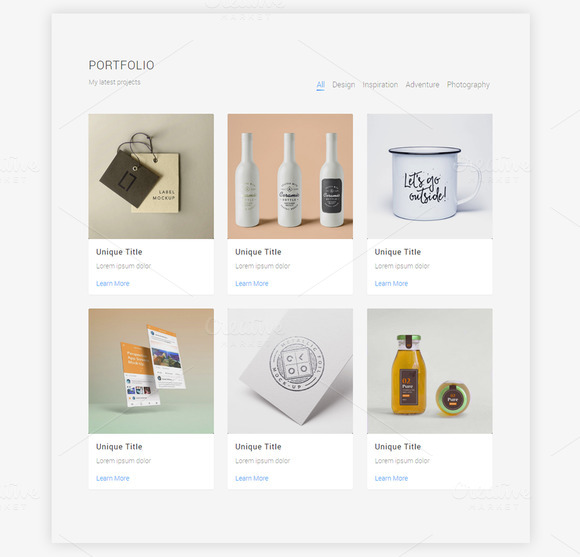Open Learn More under app screens card
This screenshot has height=557, width=580.
click(113, 478)
